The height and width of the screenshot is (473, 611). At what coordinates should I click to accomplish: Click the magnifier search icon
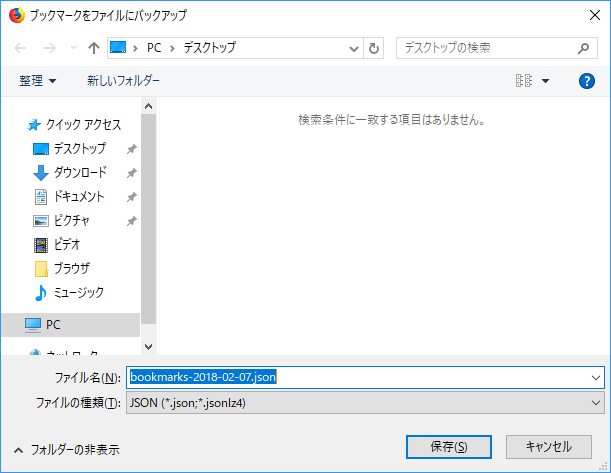point(583,48)
